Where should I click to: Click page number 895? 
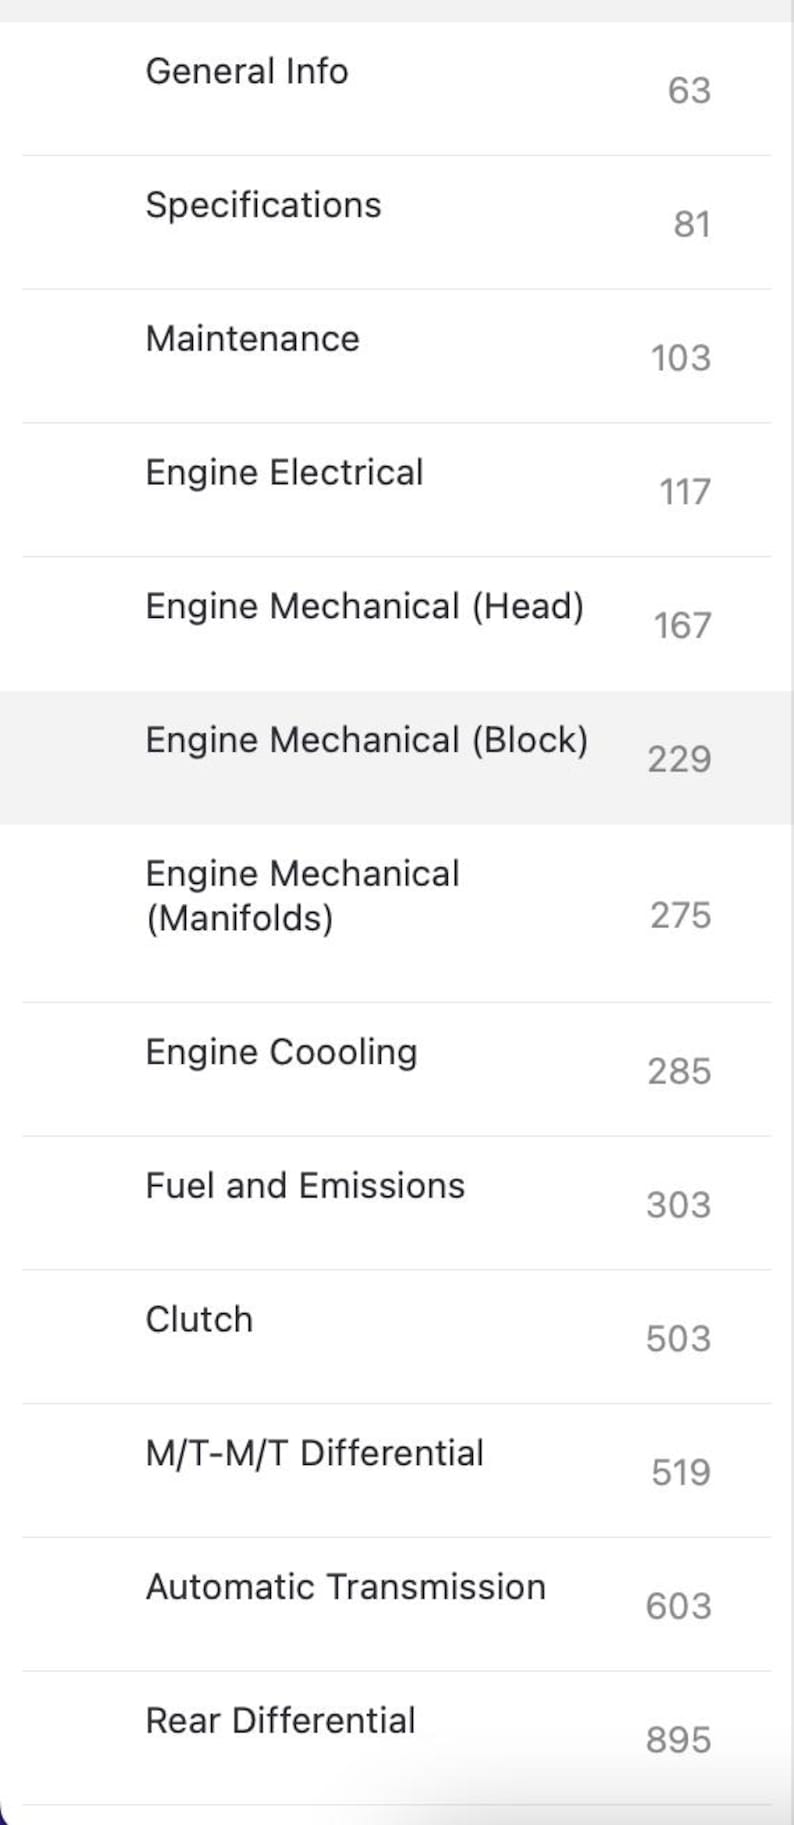tap(678, 1740)
